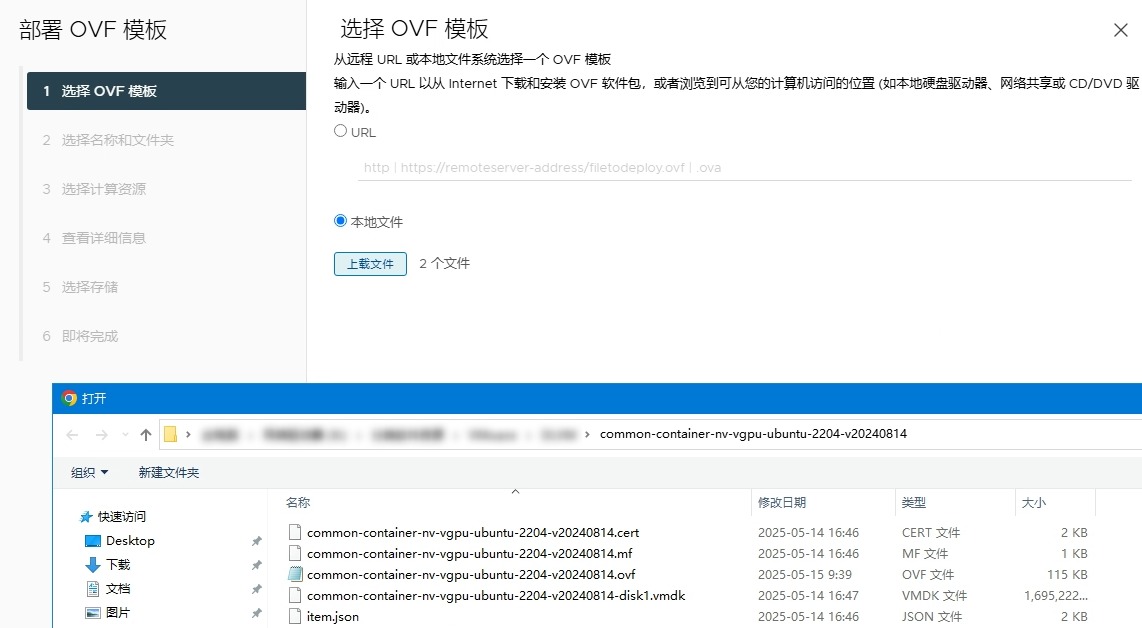
Task: Open the 文档 folder in sidebar
Action: pyautogui.click(x=118, y=589)
